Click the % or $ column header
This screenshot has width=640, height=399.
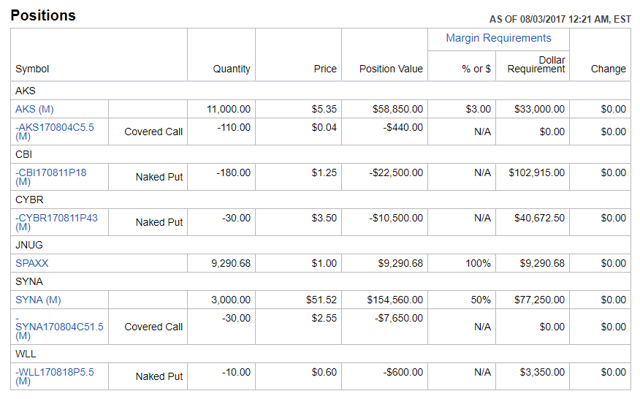coord(476,69)
